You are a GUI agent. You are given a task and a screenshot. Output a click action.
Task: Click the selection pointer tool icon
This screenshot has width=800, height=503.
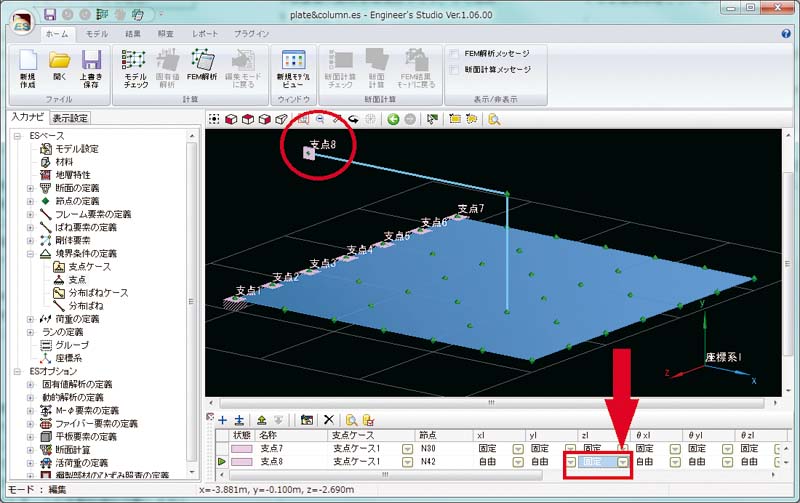tap(432, 119)
